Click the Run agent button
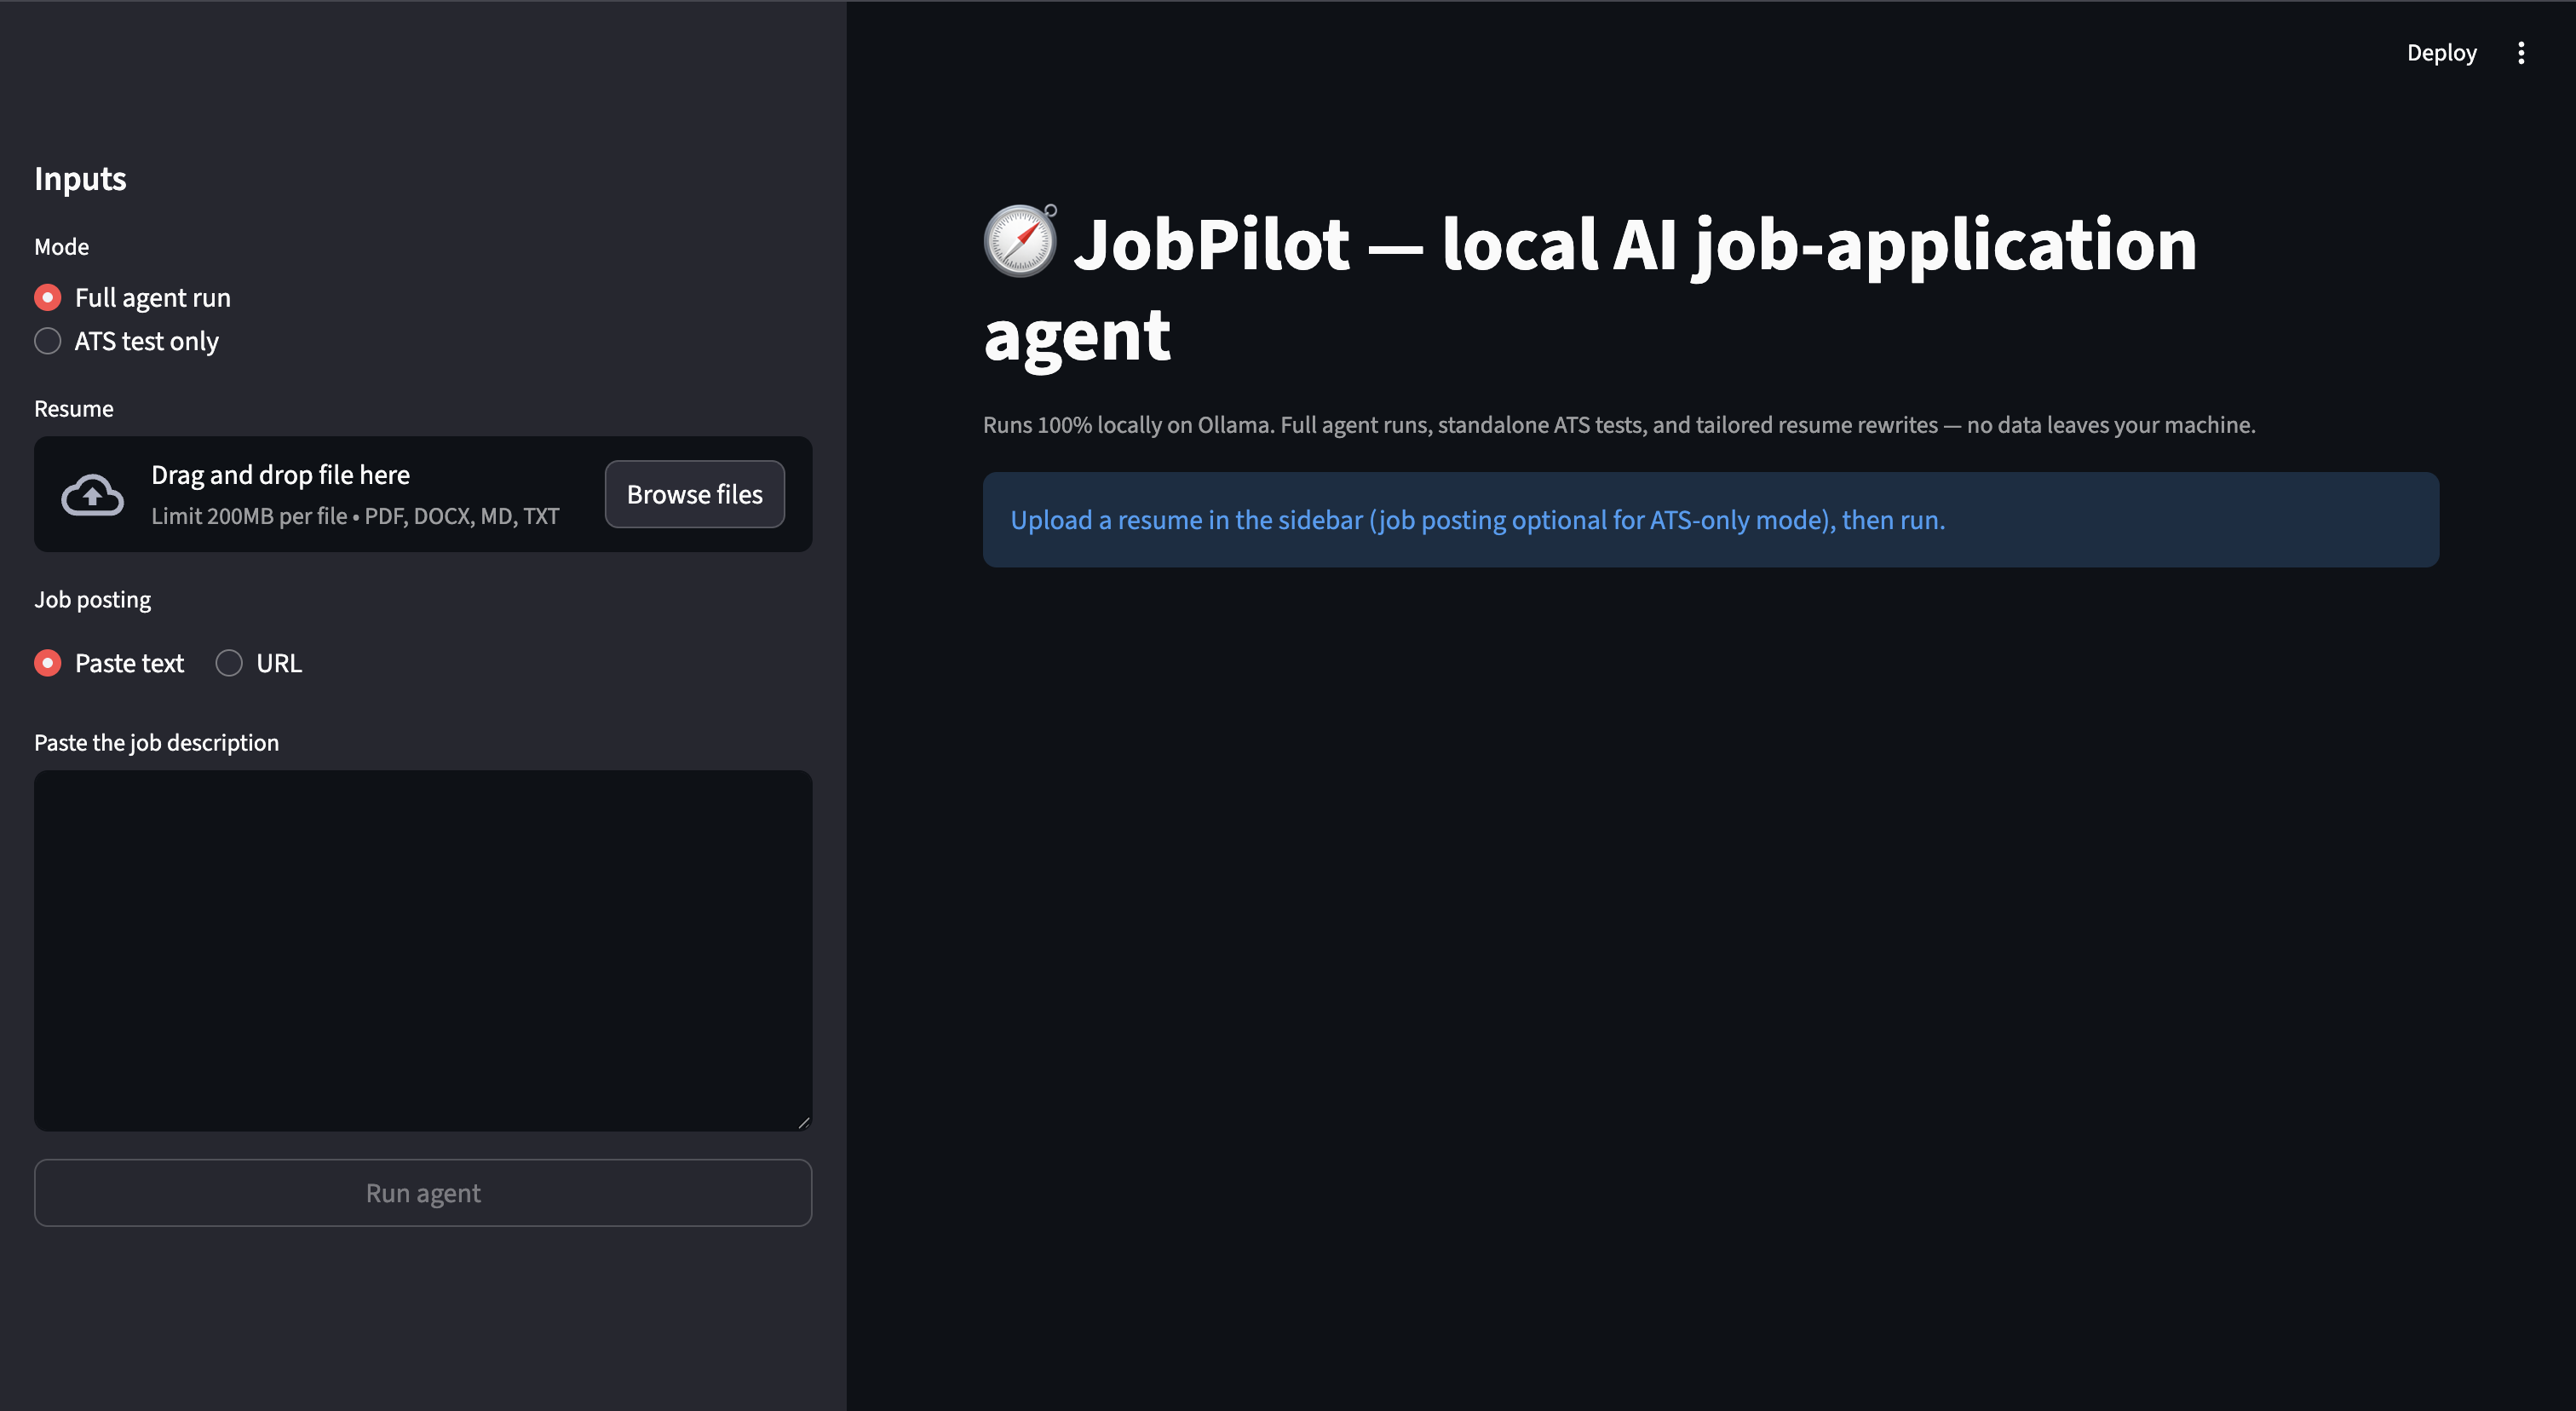Viewport: 2576px width, 1411px height. (x=423, y=1193)
